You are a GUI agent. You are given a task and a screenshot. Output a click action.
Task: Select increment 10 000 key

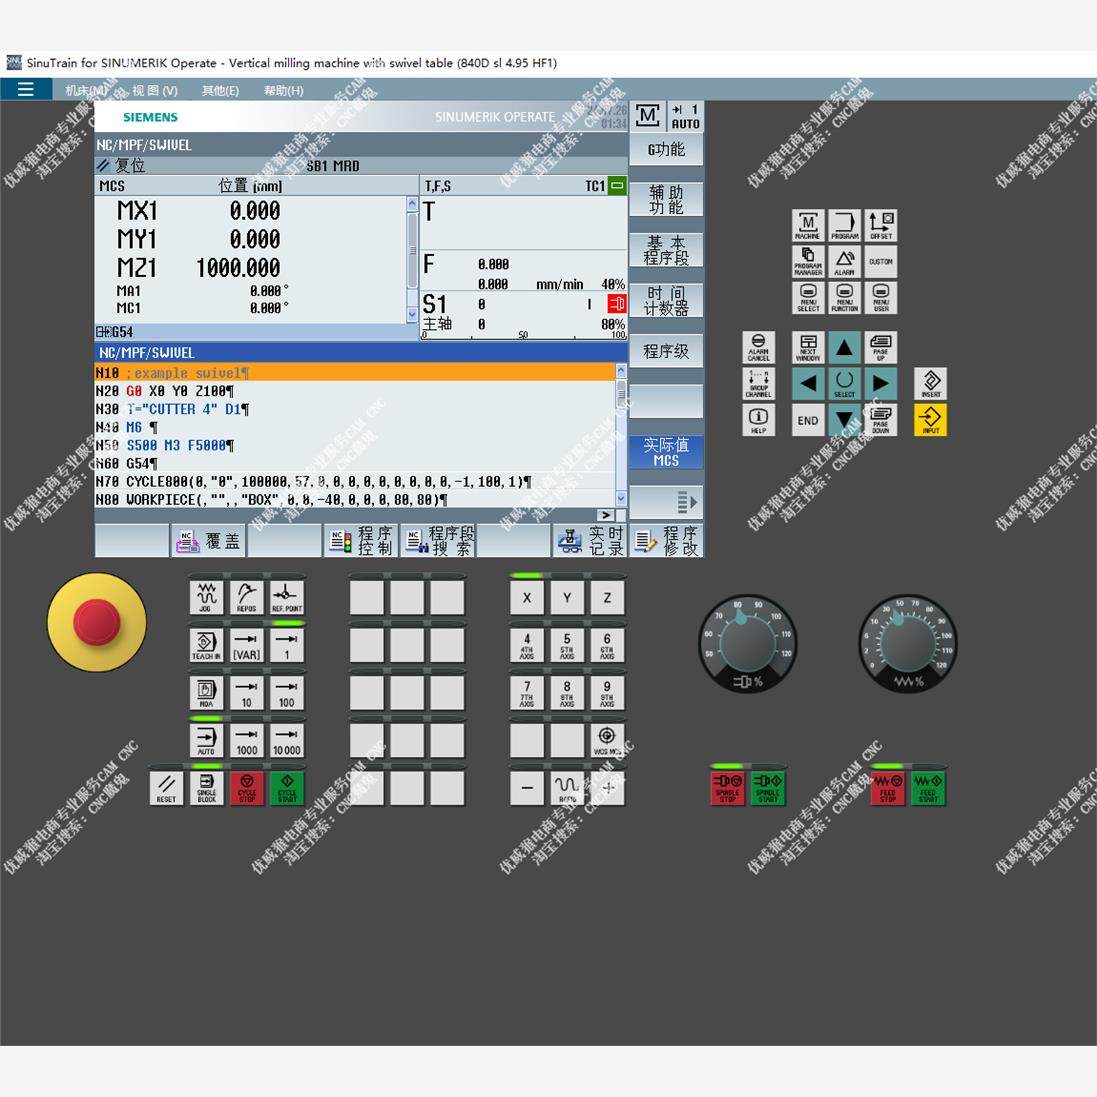pos(287,740)
